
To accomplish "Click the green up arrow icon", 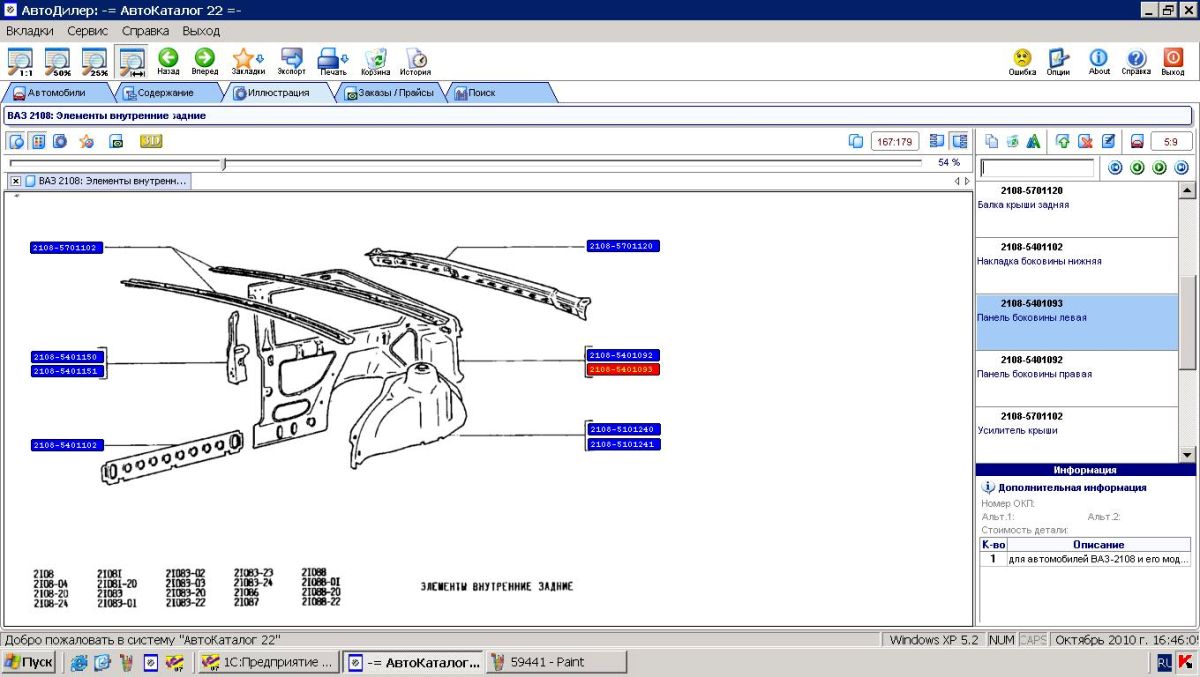I will (x=1063, y=141).
